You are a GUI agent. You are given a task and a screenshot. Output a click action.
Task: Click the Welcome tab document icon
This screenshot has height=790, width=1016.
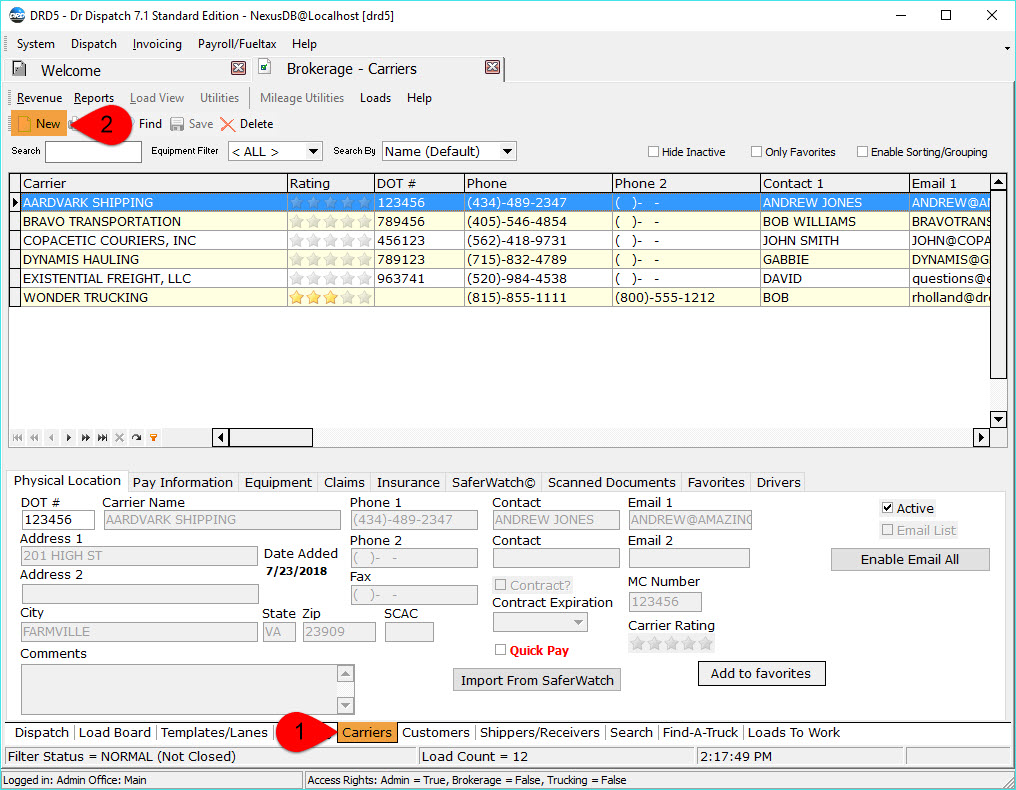[x=19, y=69]
